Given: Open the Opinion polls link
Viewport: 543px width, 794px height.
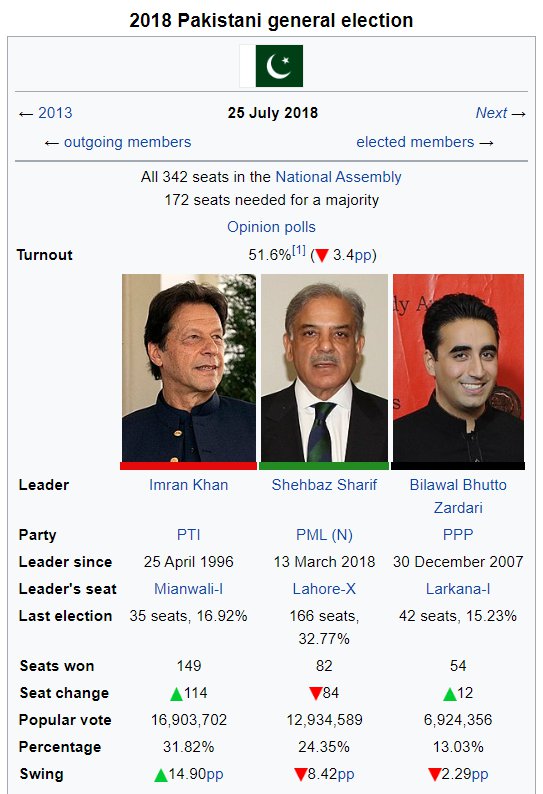Looking at the screenshot, I should [x=271, y=227].
